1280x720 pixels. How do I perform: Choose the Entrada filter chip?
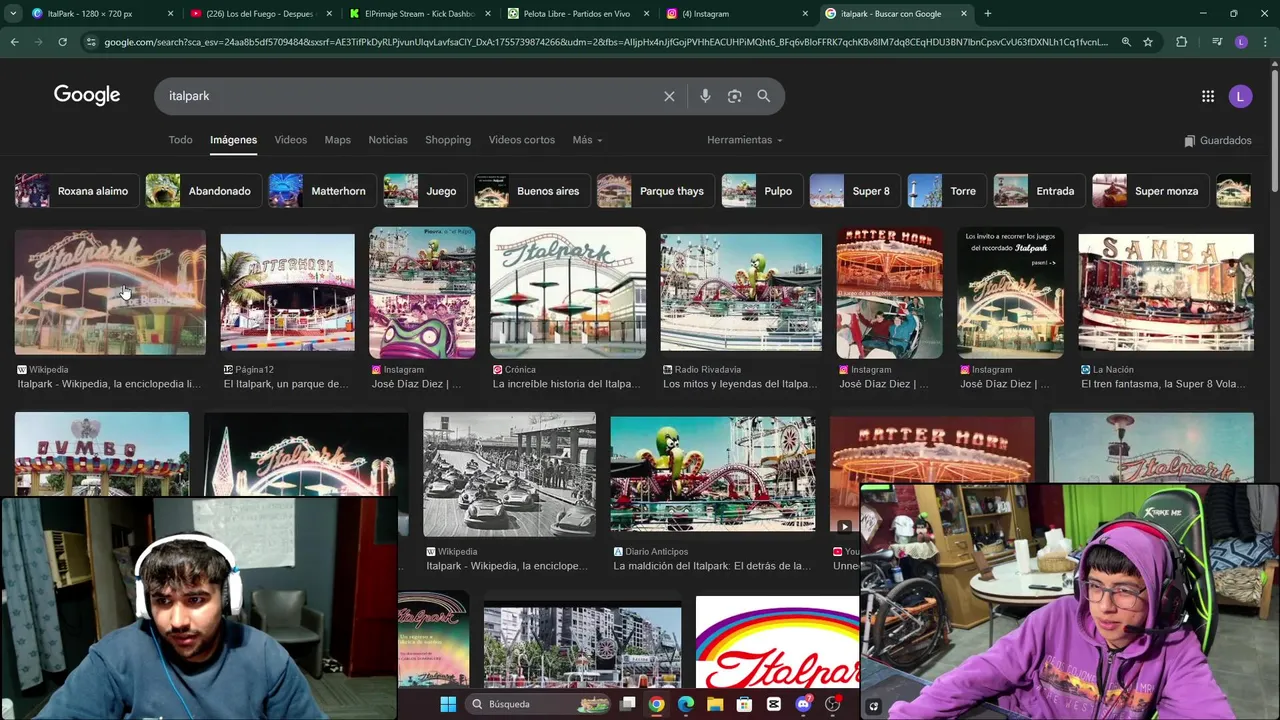click(1039, 191)
